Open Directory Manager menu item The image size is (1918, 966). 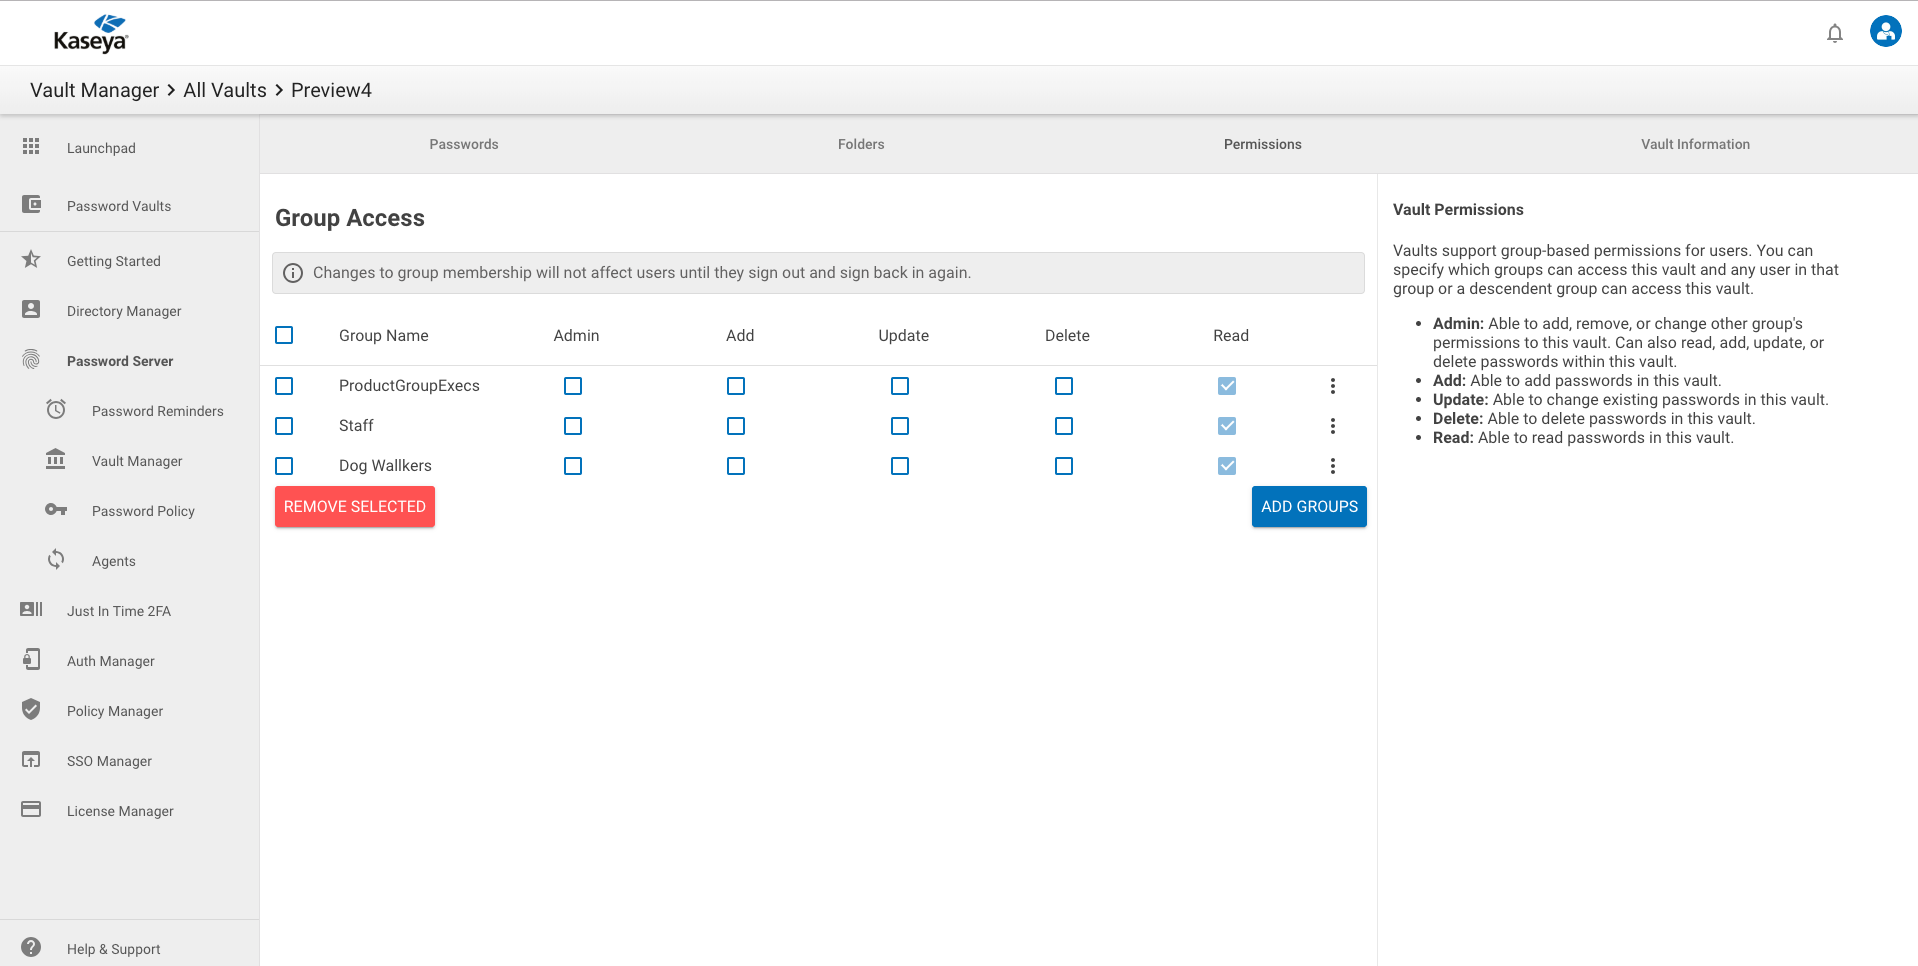[x=124, y=311]
